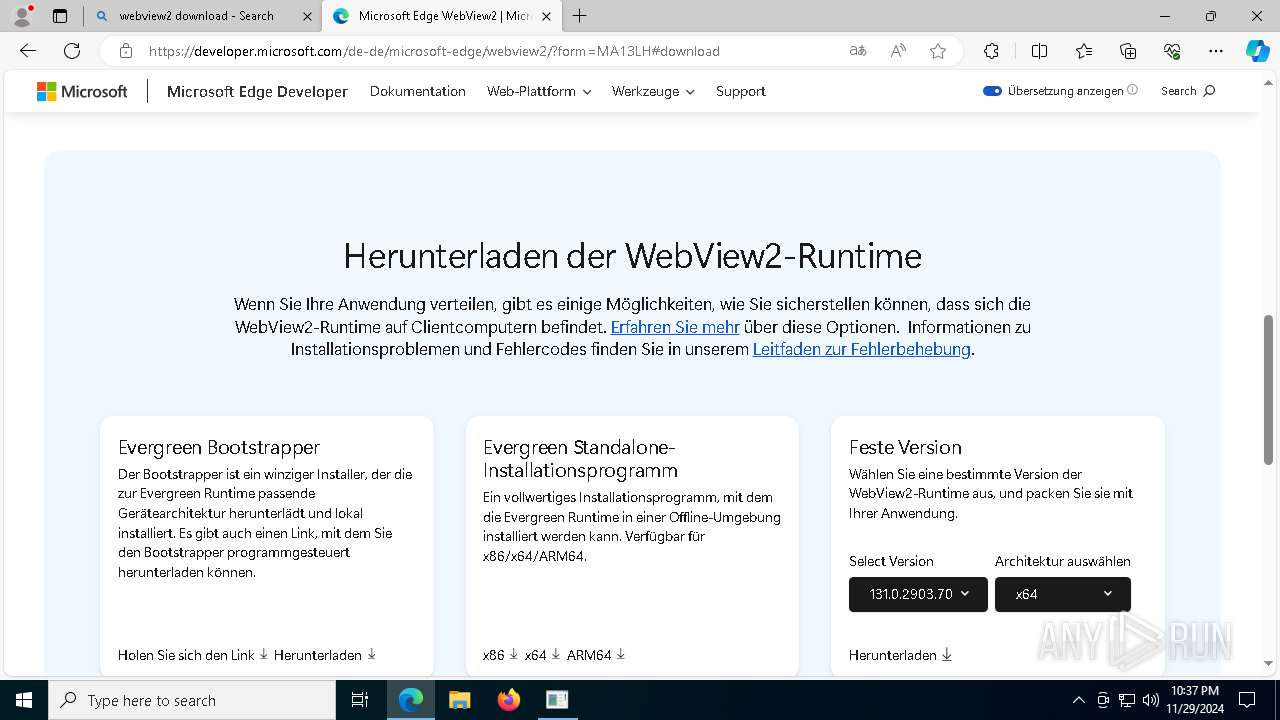
Task: Expand the Web-Plattform menu
Action: (539, 91)
